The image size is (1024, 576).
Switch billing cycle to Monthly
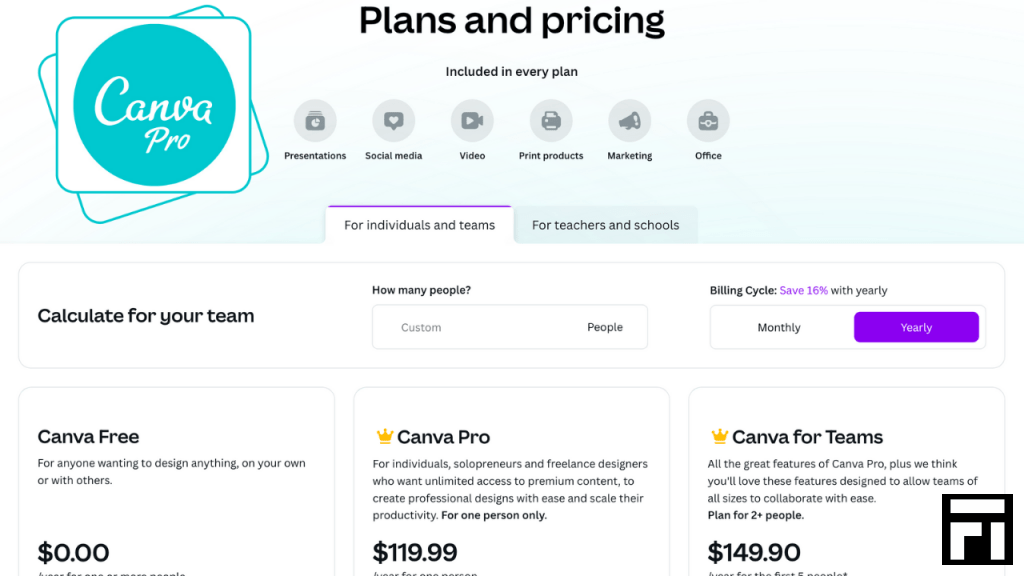coord(779,327)
